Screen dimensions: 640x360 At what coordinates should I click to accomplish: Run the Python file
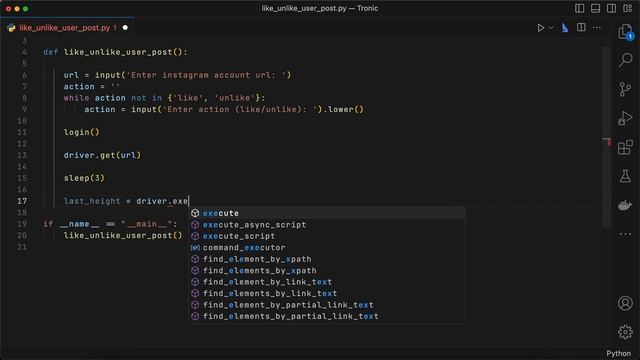540,28
